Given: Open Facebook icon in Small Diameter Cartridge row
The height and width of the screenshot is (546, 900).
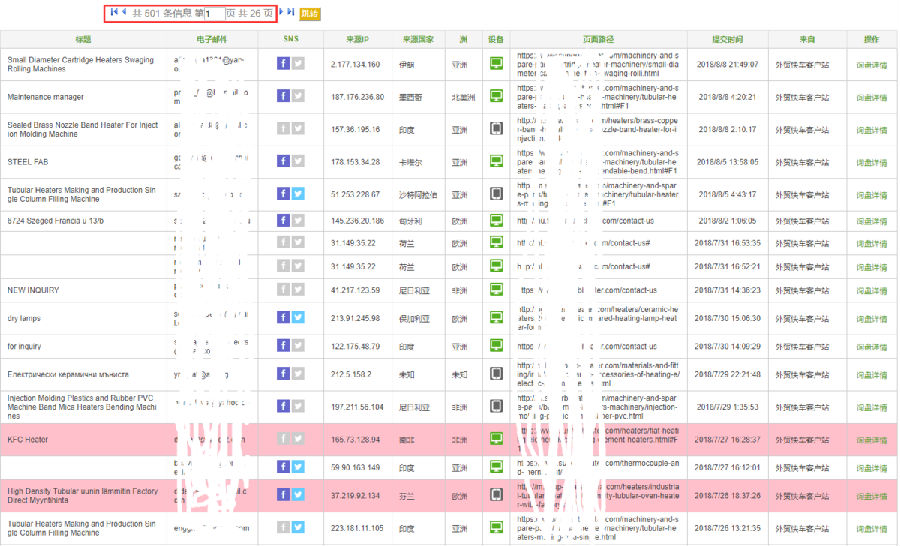Looking at the screenshot, I should pos(284,64).
